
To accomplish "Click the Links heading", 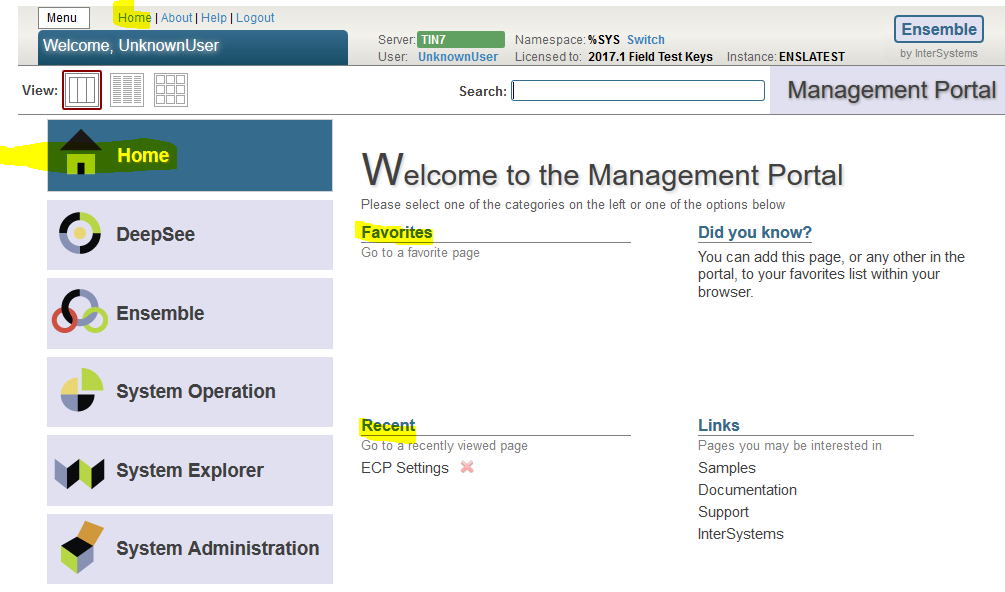I will click(x=718, y=425).
